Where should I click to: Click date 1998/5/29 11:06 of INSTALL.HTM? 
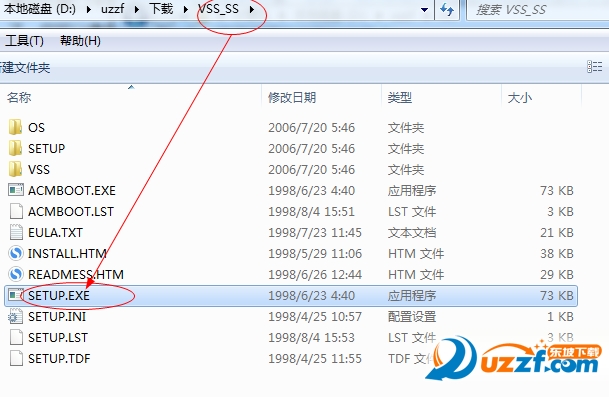pos(315,253)
